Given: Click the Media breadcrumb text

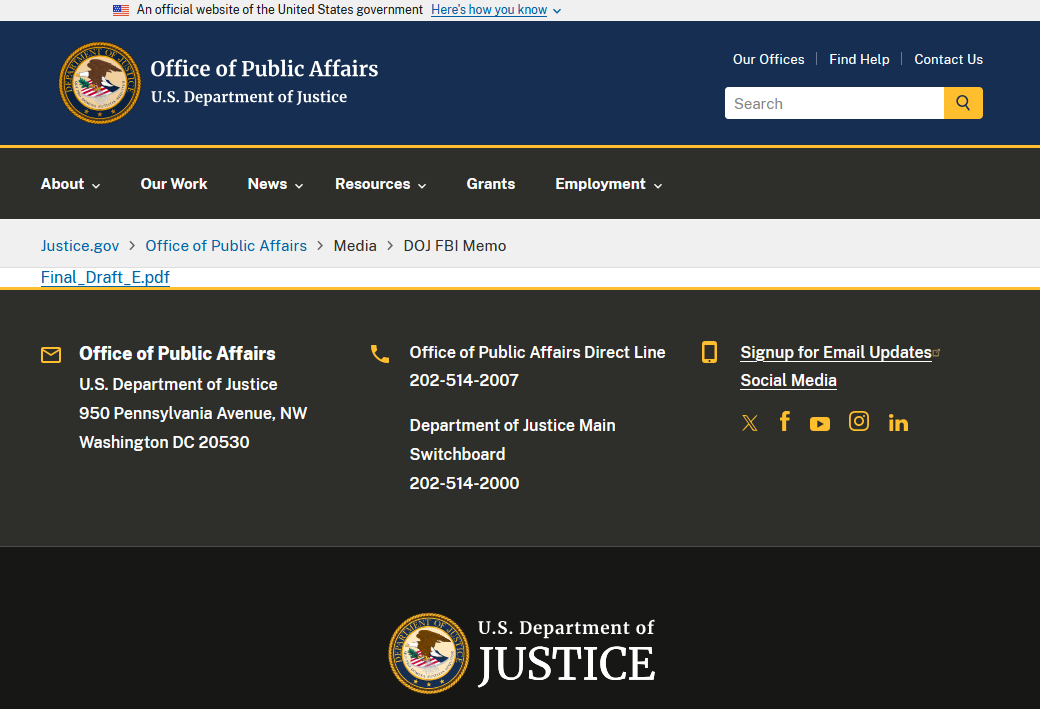Looking at the screenshot, I should 355,245.
